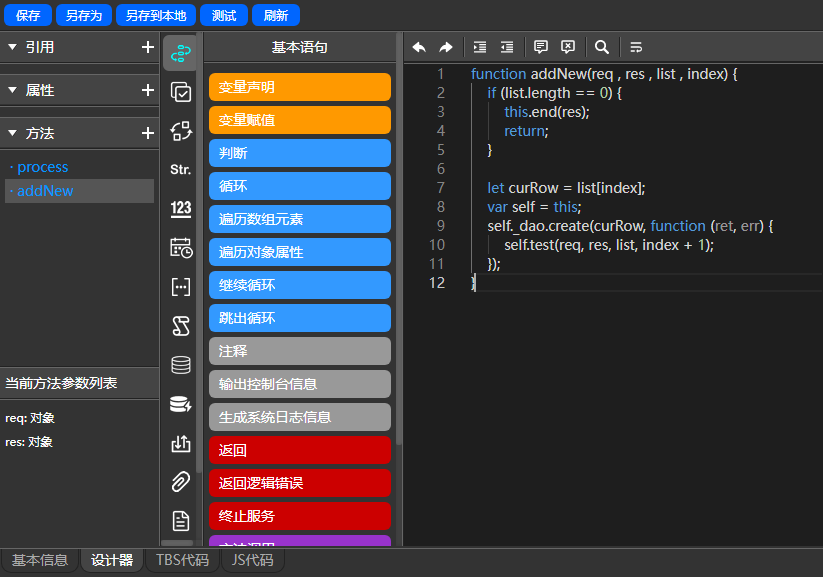Select the basic statements flow icon
This screenshot has width=823, height=577.
click(181, 53)
